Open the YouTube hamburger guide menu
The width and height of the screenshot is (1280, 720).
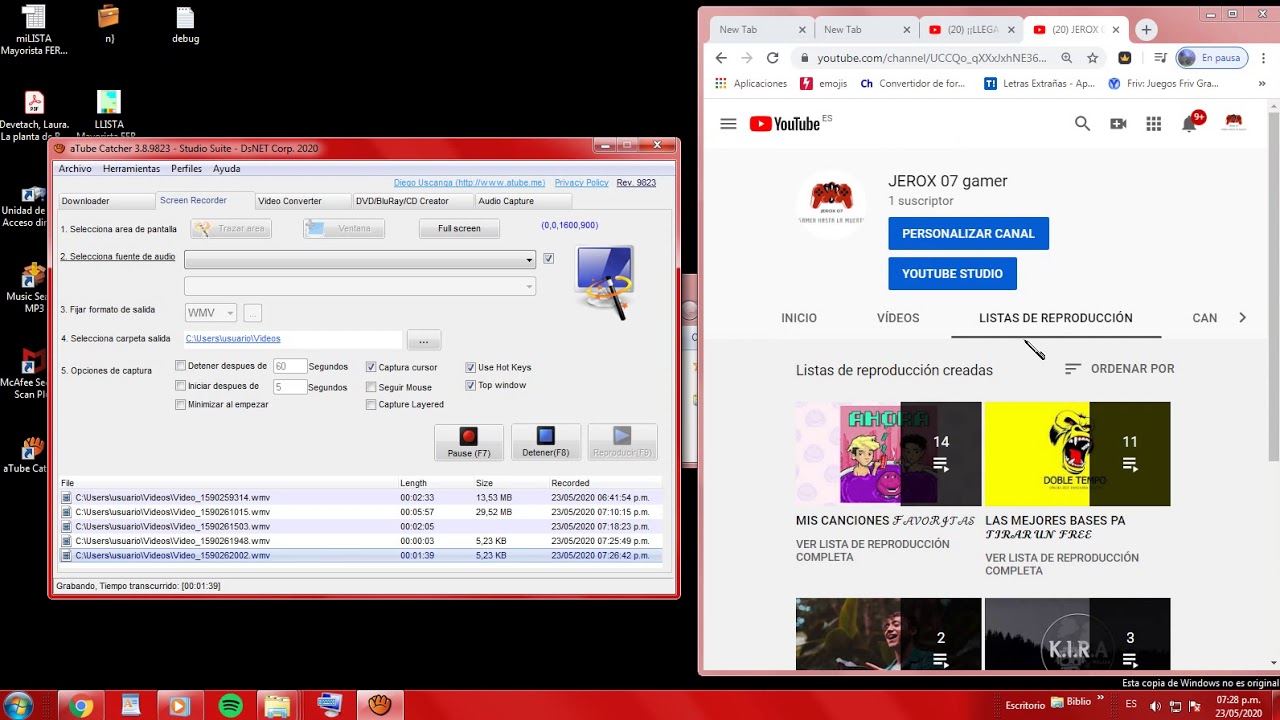coord(728,124)
